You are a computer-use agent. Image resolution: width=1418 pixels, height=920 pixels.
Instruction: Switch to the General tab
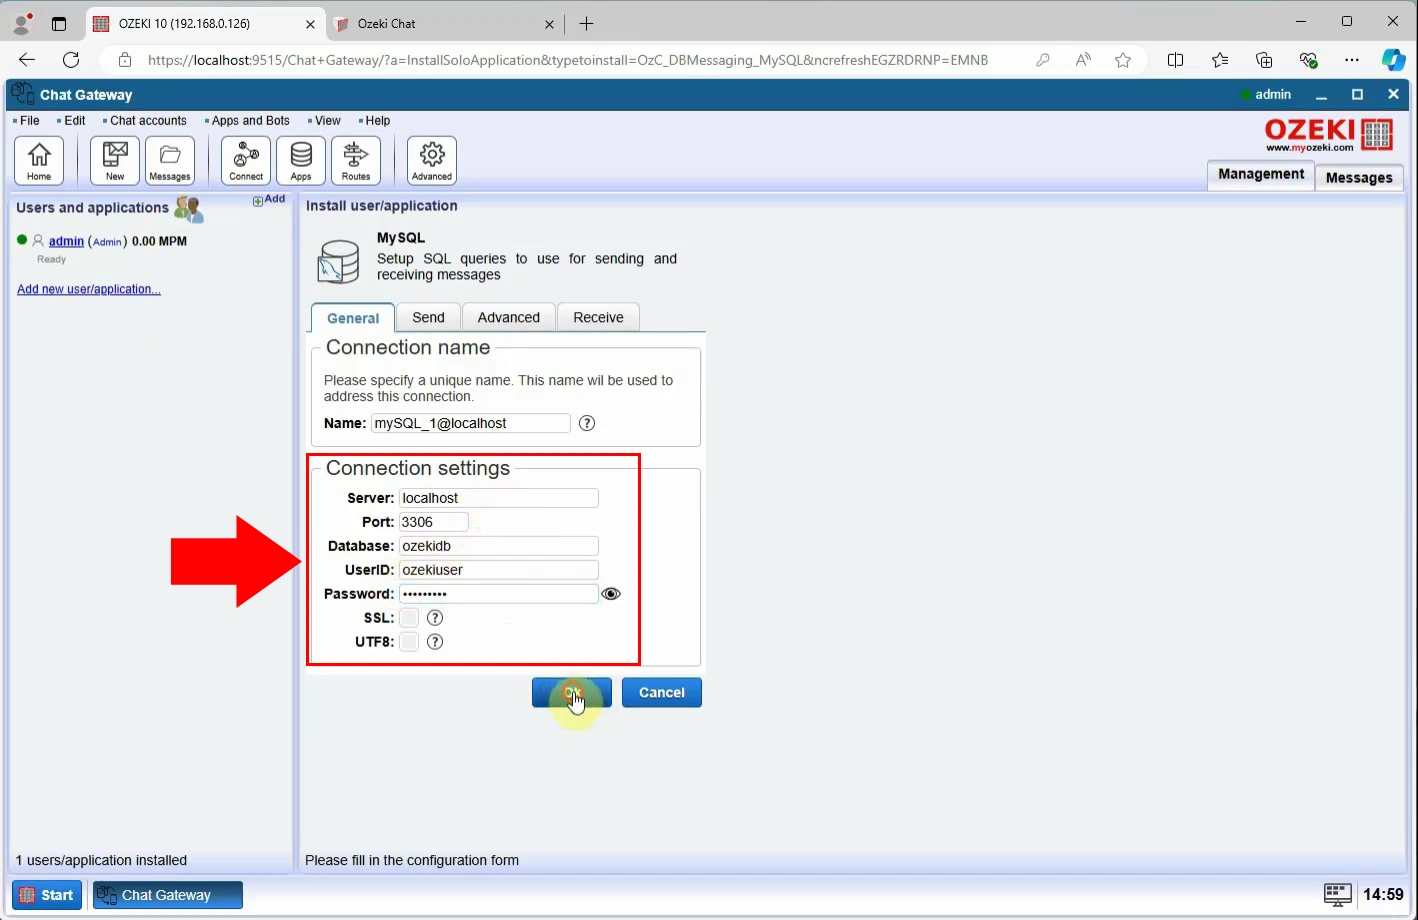[353, 318]
